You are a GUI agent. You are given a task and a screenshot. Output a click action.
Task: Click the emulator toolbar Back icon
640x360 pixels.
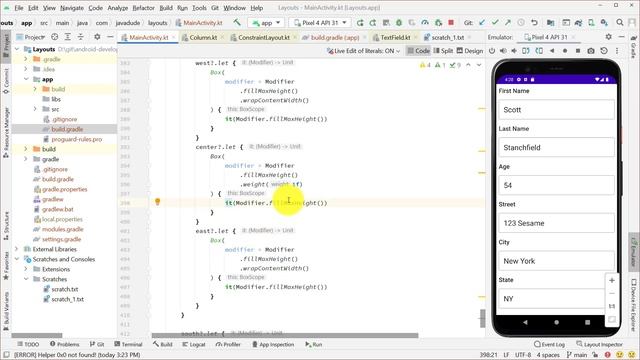(x=552, y=51)
